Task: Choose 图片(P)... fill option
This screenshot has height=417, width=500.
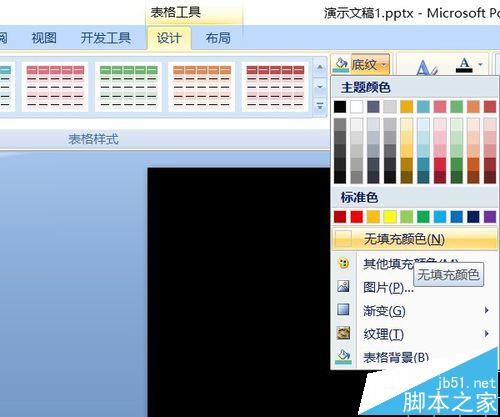Action: 389,287
